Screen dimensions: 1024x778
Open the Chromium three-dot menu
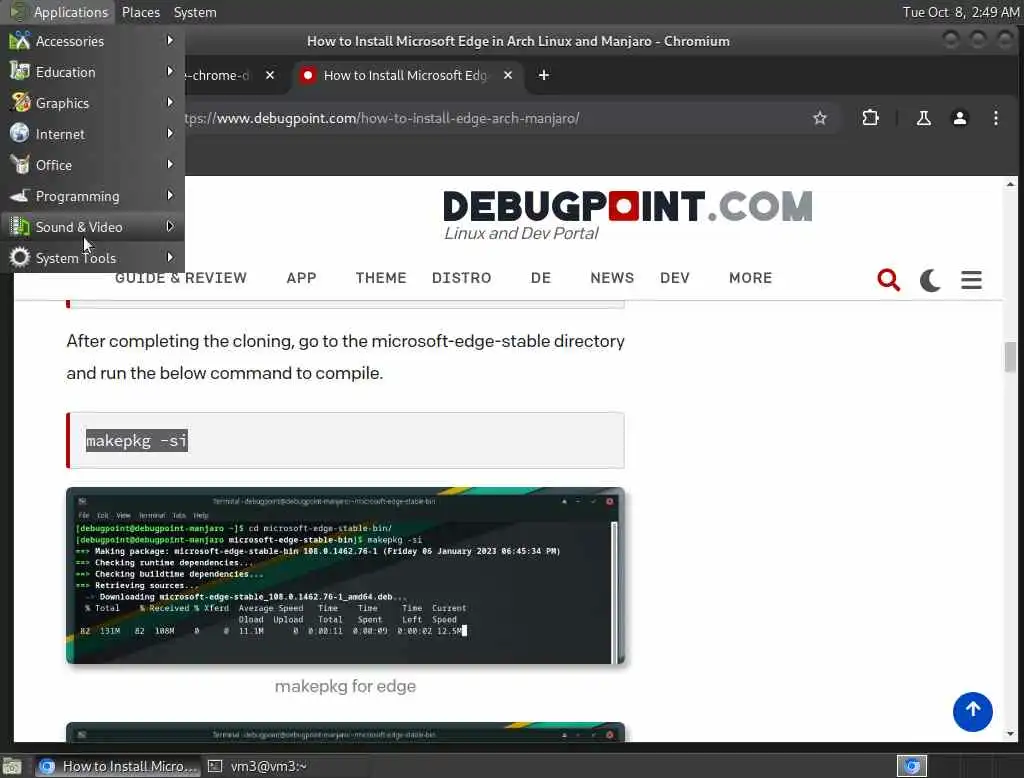click(995, 118)
